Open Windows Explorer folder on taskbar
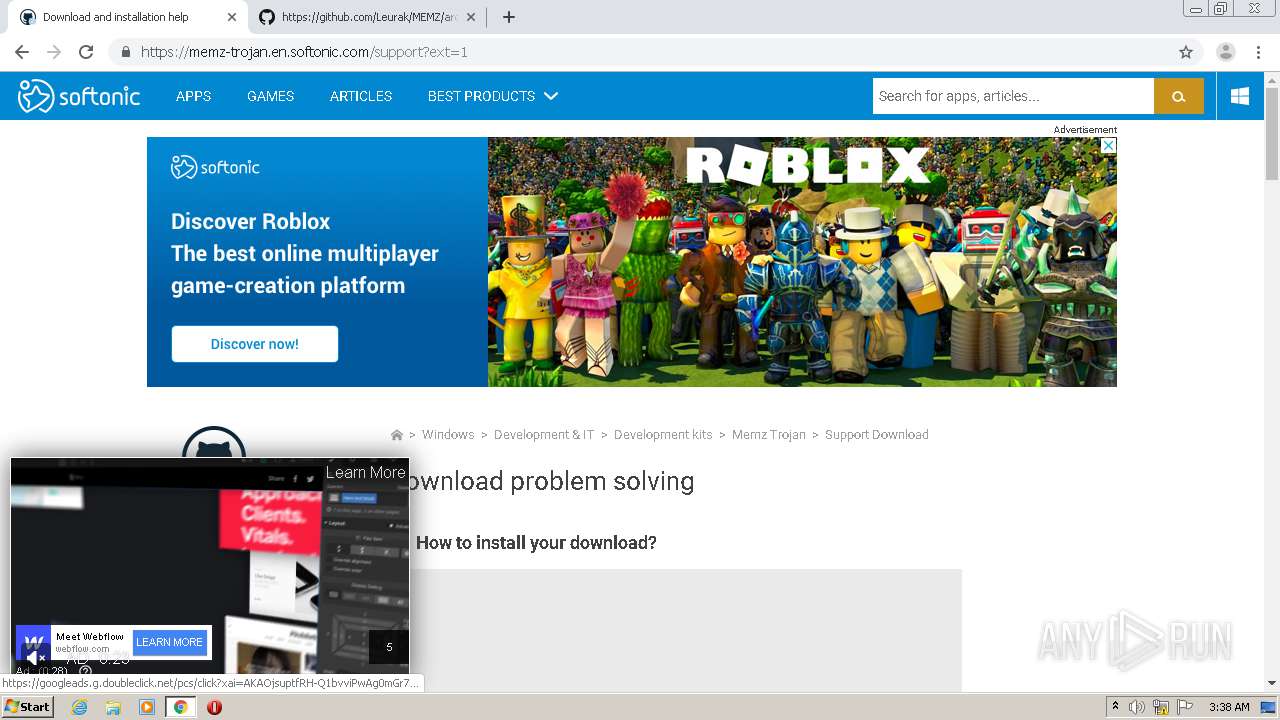The height and width of the screenshot is (720, 1280). (x=113, y=707)
